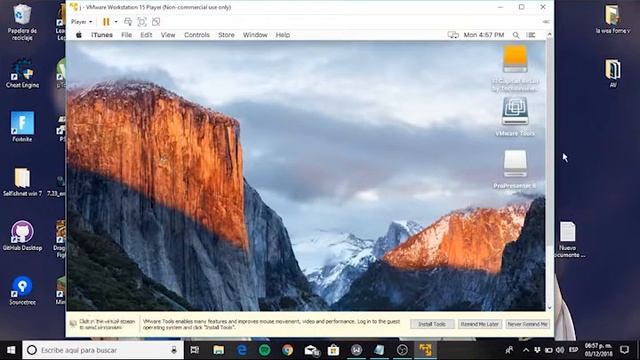Image resolution: width=640 pixels, height=360 pixels.
Task: Click the 'Escribe aquí para buscar' search box
Action: click(x=102, y=350)
